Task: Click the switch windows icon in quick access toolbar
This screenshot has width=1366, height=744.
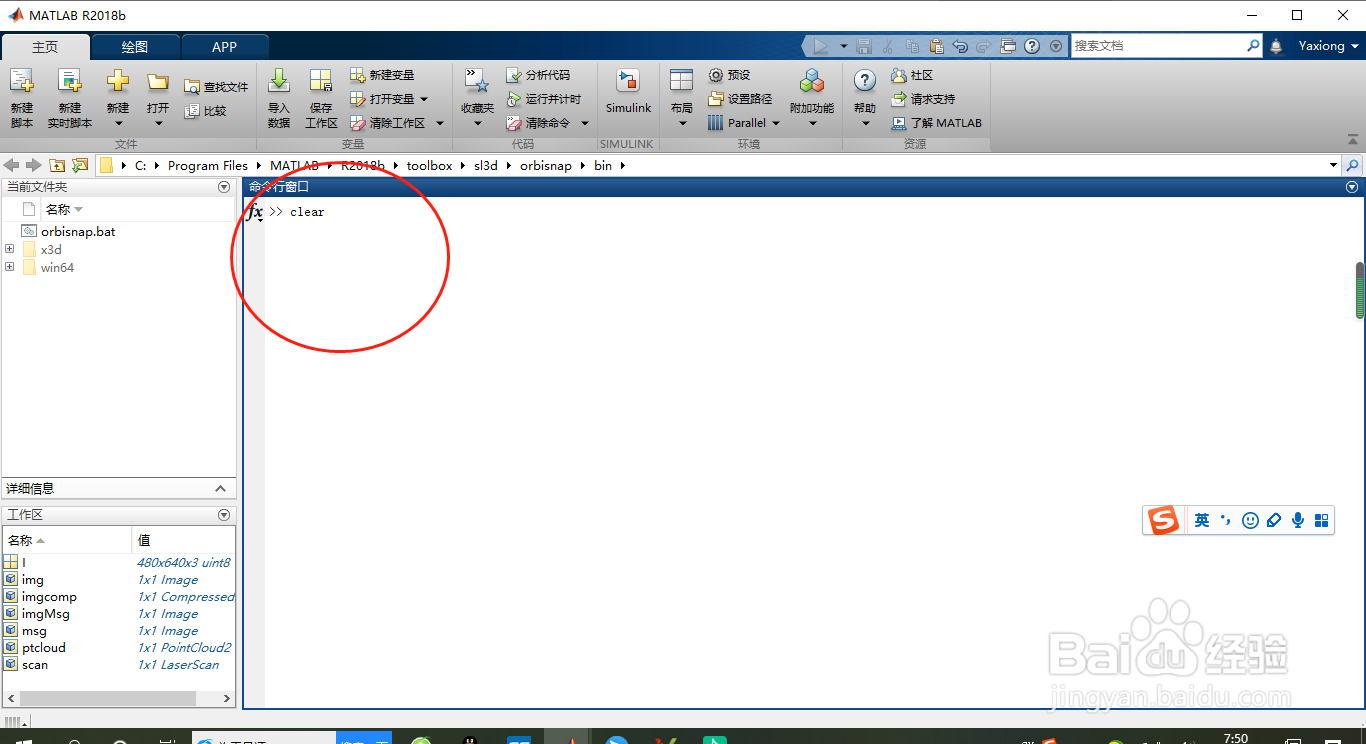Action: pyautogui.click(x=1008, y=46)
